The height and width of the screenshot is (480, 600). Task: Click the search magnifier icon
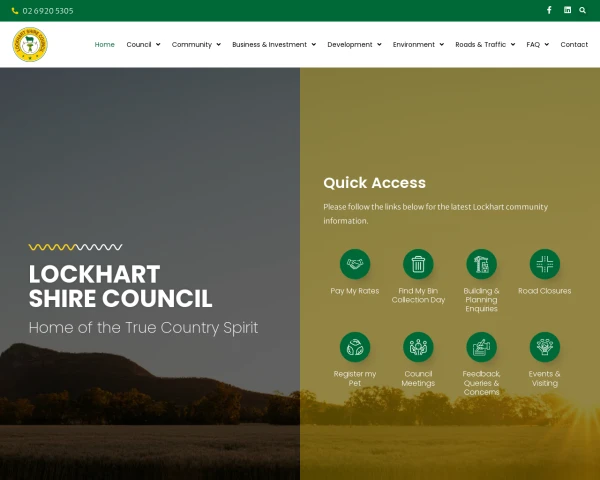click(582, 10)
